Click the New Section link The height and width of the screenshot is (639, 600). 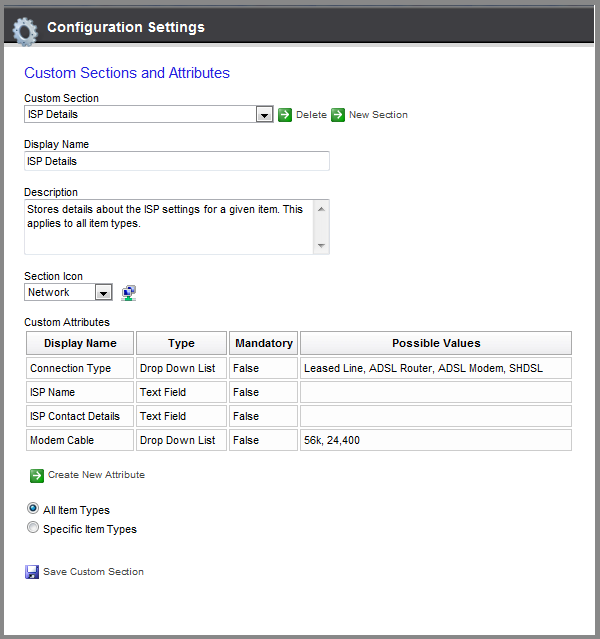(x=378, y=115)
